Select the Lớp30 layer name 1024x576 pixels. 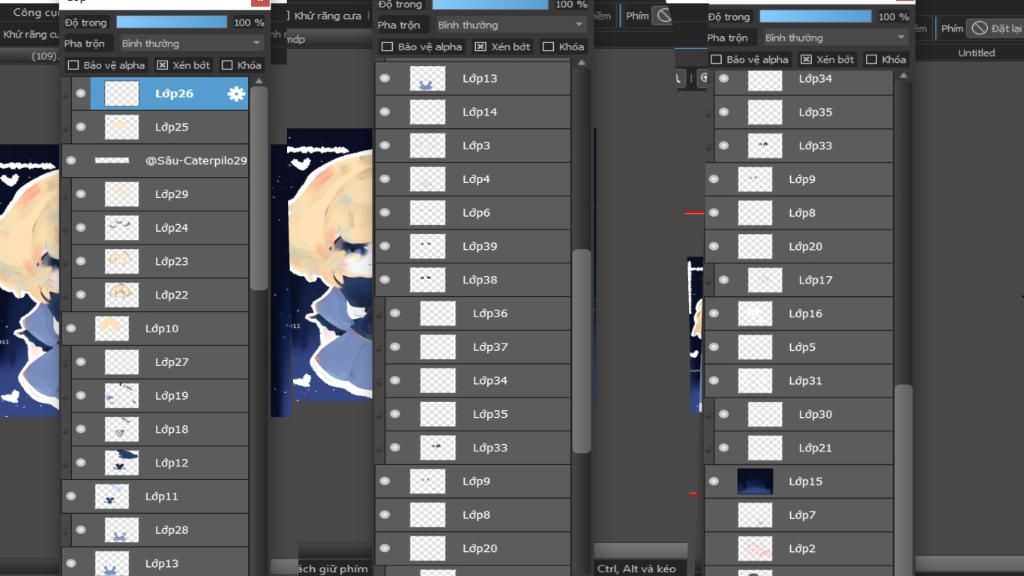click(815, 414)
